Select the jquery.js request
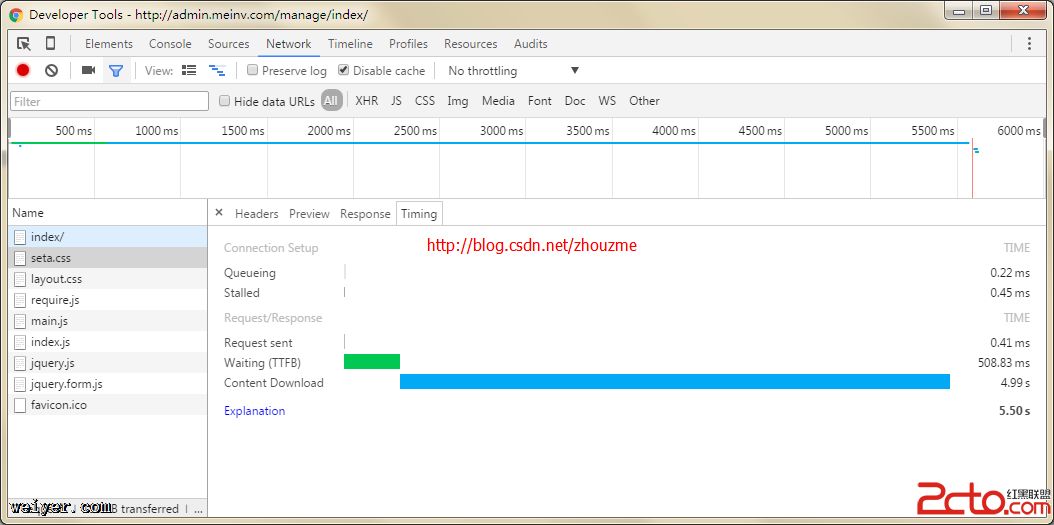 (x=108, y=363)
